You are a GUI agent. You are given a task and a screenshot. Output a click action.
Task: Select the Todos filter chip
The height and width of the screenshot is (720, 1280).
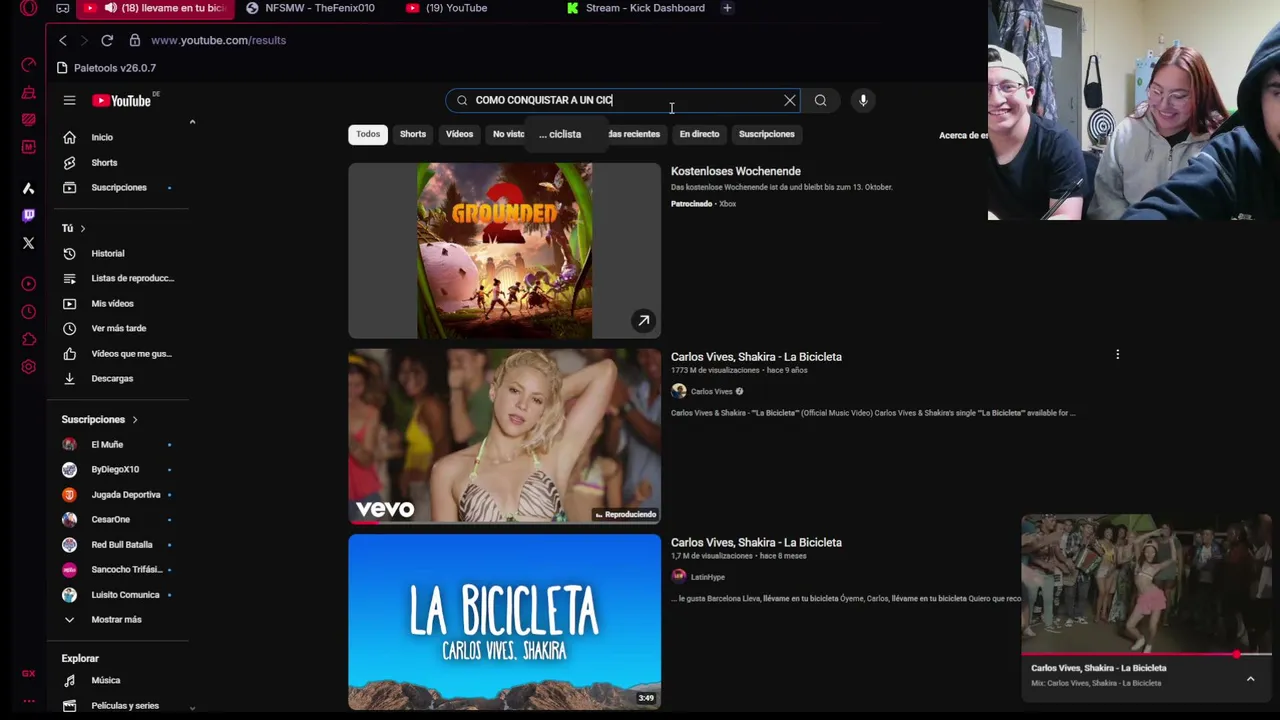pos(368,134)
